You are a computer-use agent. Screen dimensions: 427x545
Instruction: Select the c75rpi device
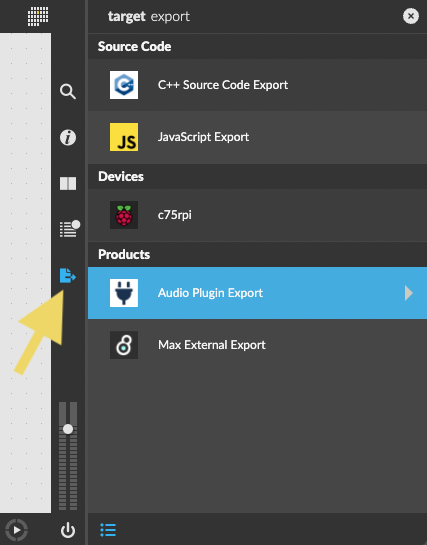click(x=257, y=215)
